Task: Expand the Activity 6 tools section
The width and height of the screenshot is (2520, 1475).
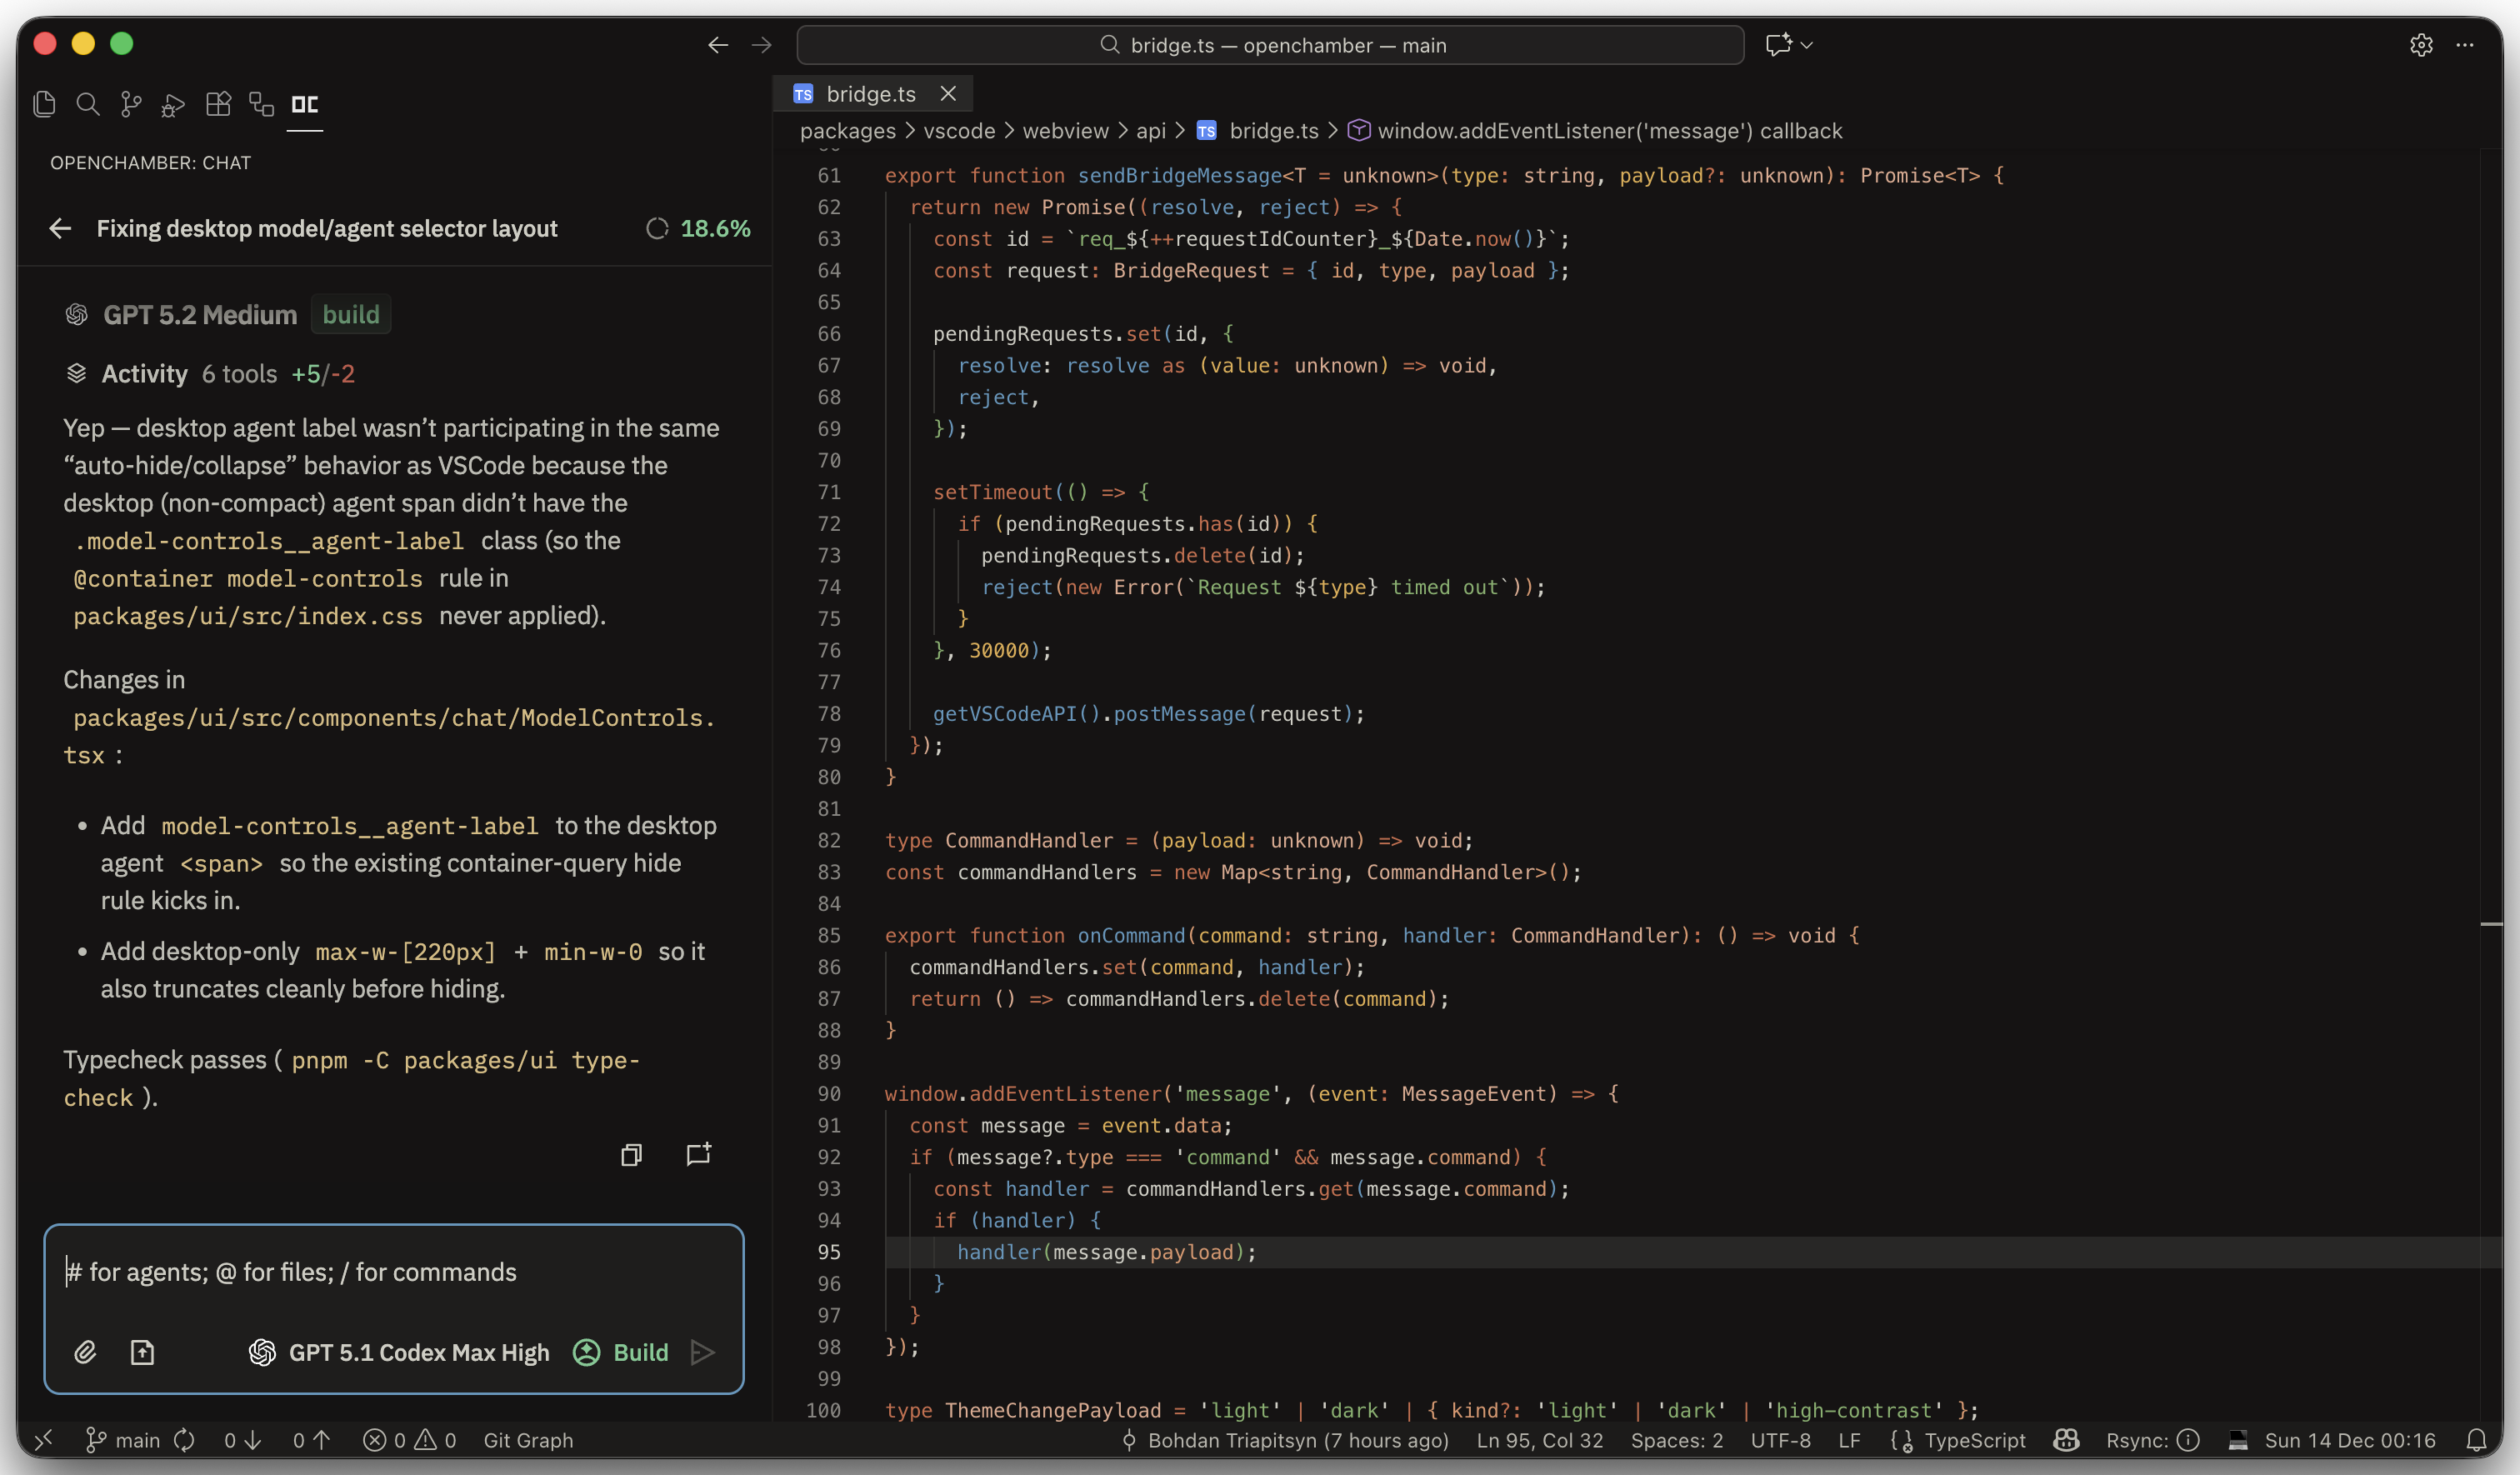Action: coord(209,374)
